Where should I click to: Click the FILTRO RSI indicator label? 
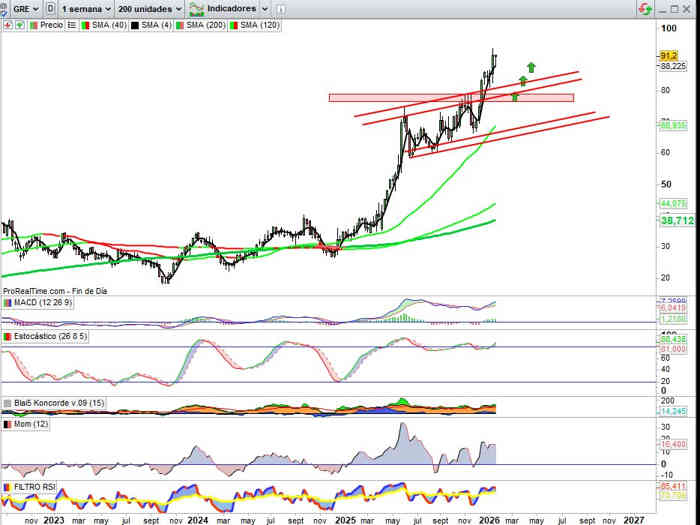[x=35, y=486]
